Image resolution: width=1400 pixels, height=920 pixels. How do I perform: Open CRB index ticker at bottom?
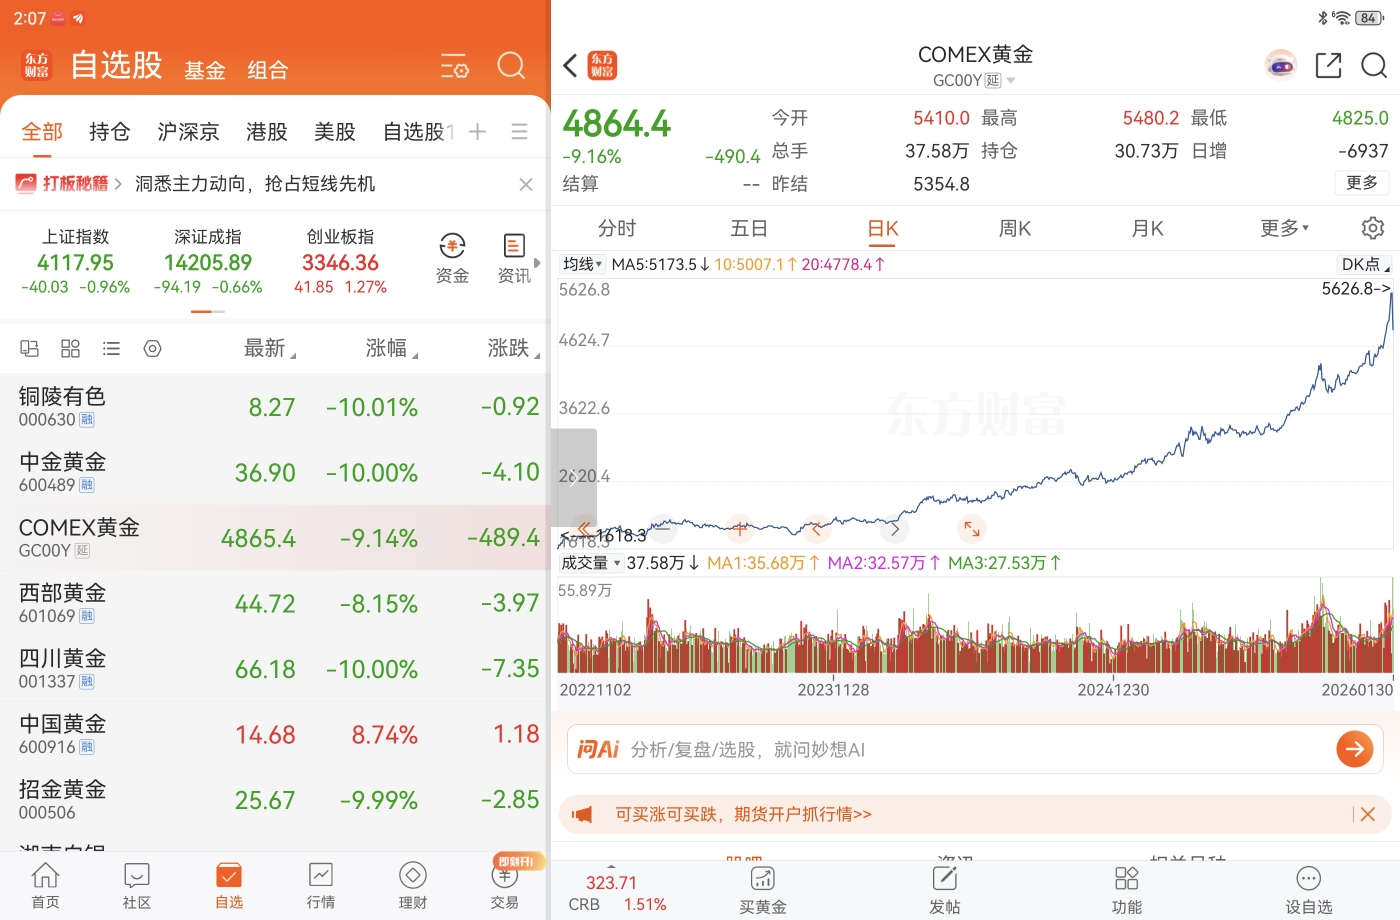pyautogui.click(x=617, y=893)
